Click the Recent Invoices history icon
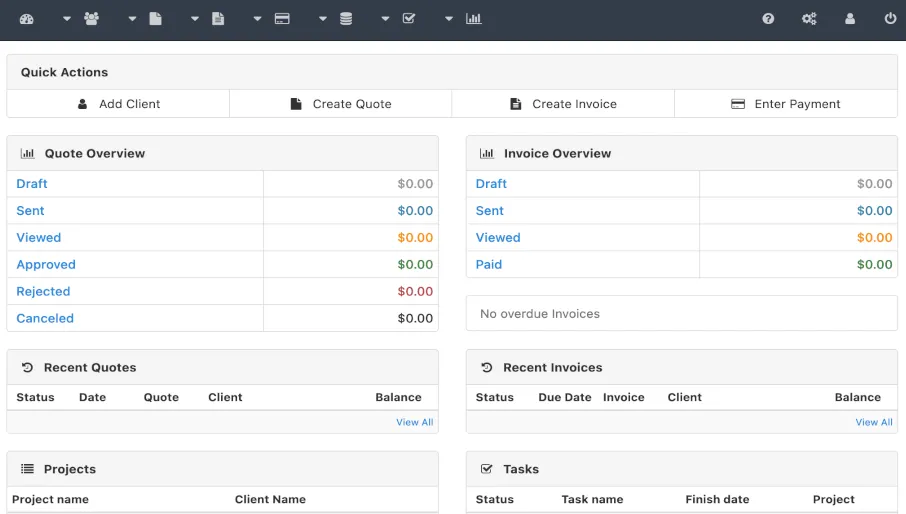This screenshot has width=906, height=514. pos(487,367)
